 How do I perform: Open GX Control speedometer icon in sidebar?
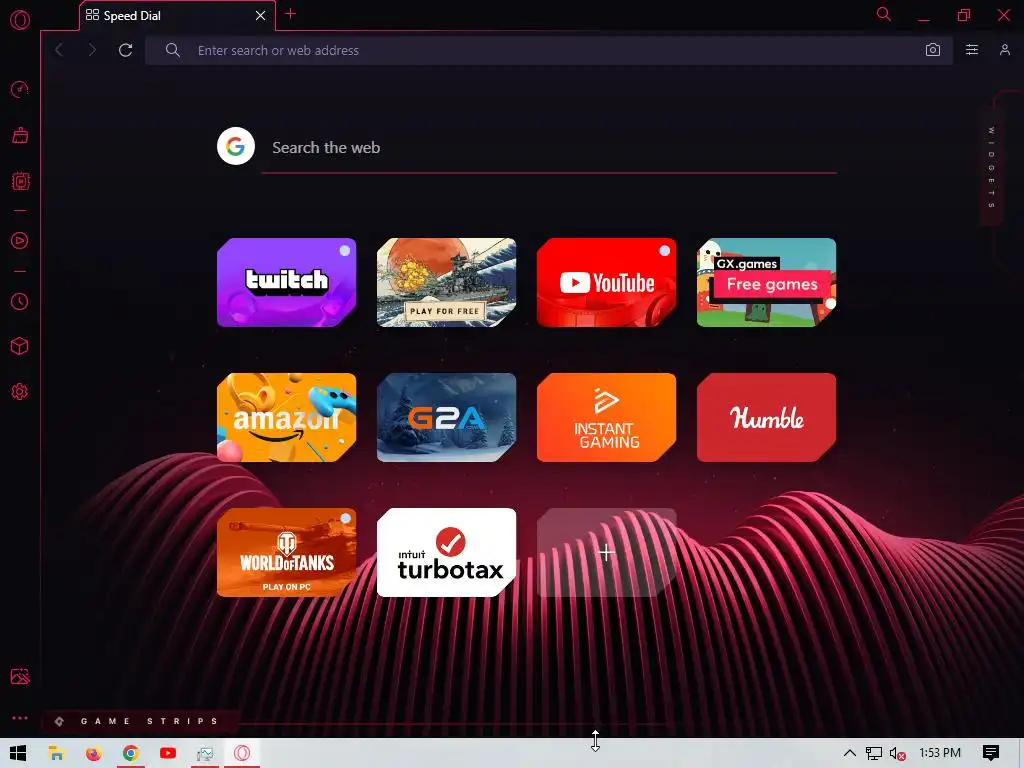[x=20, y=89]
